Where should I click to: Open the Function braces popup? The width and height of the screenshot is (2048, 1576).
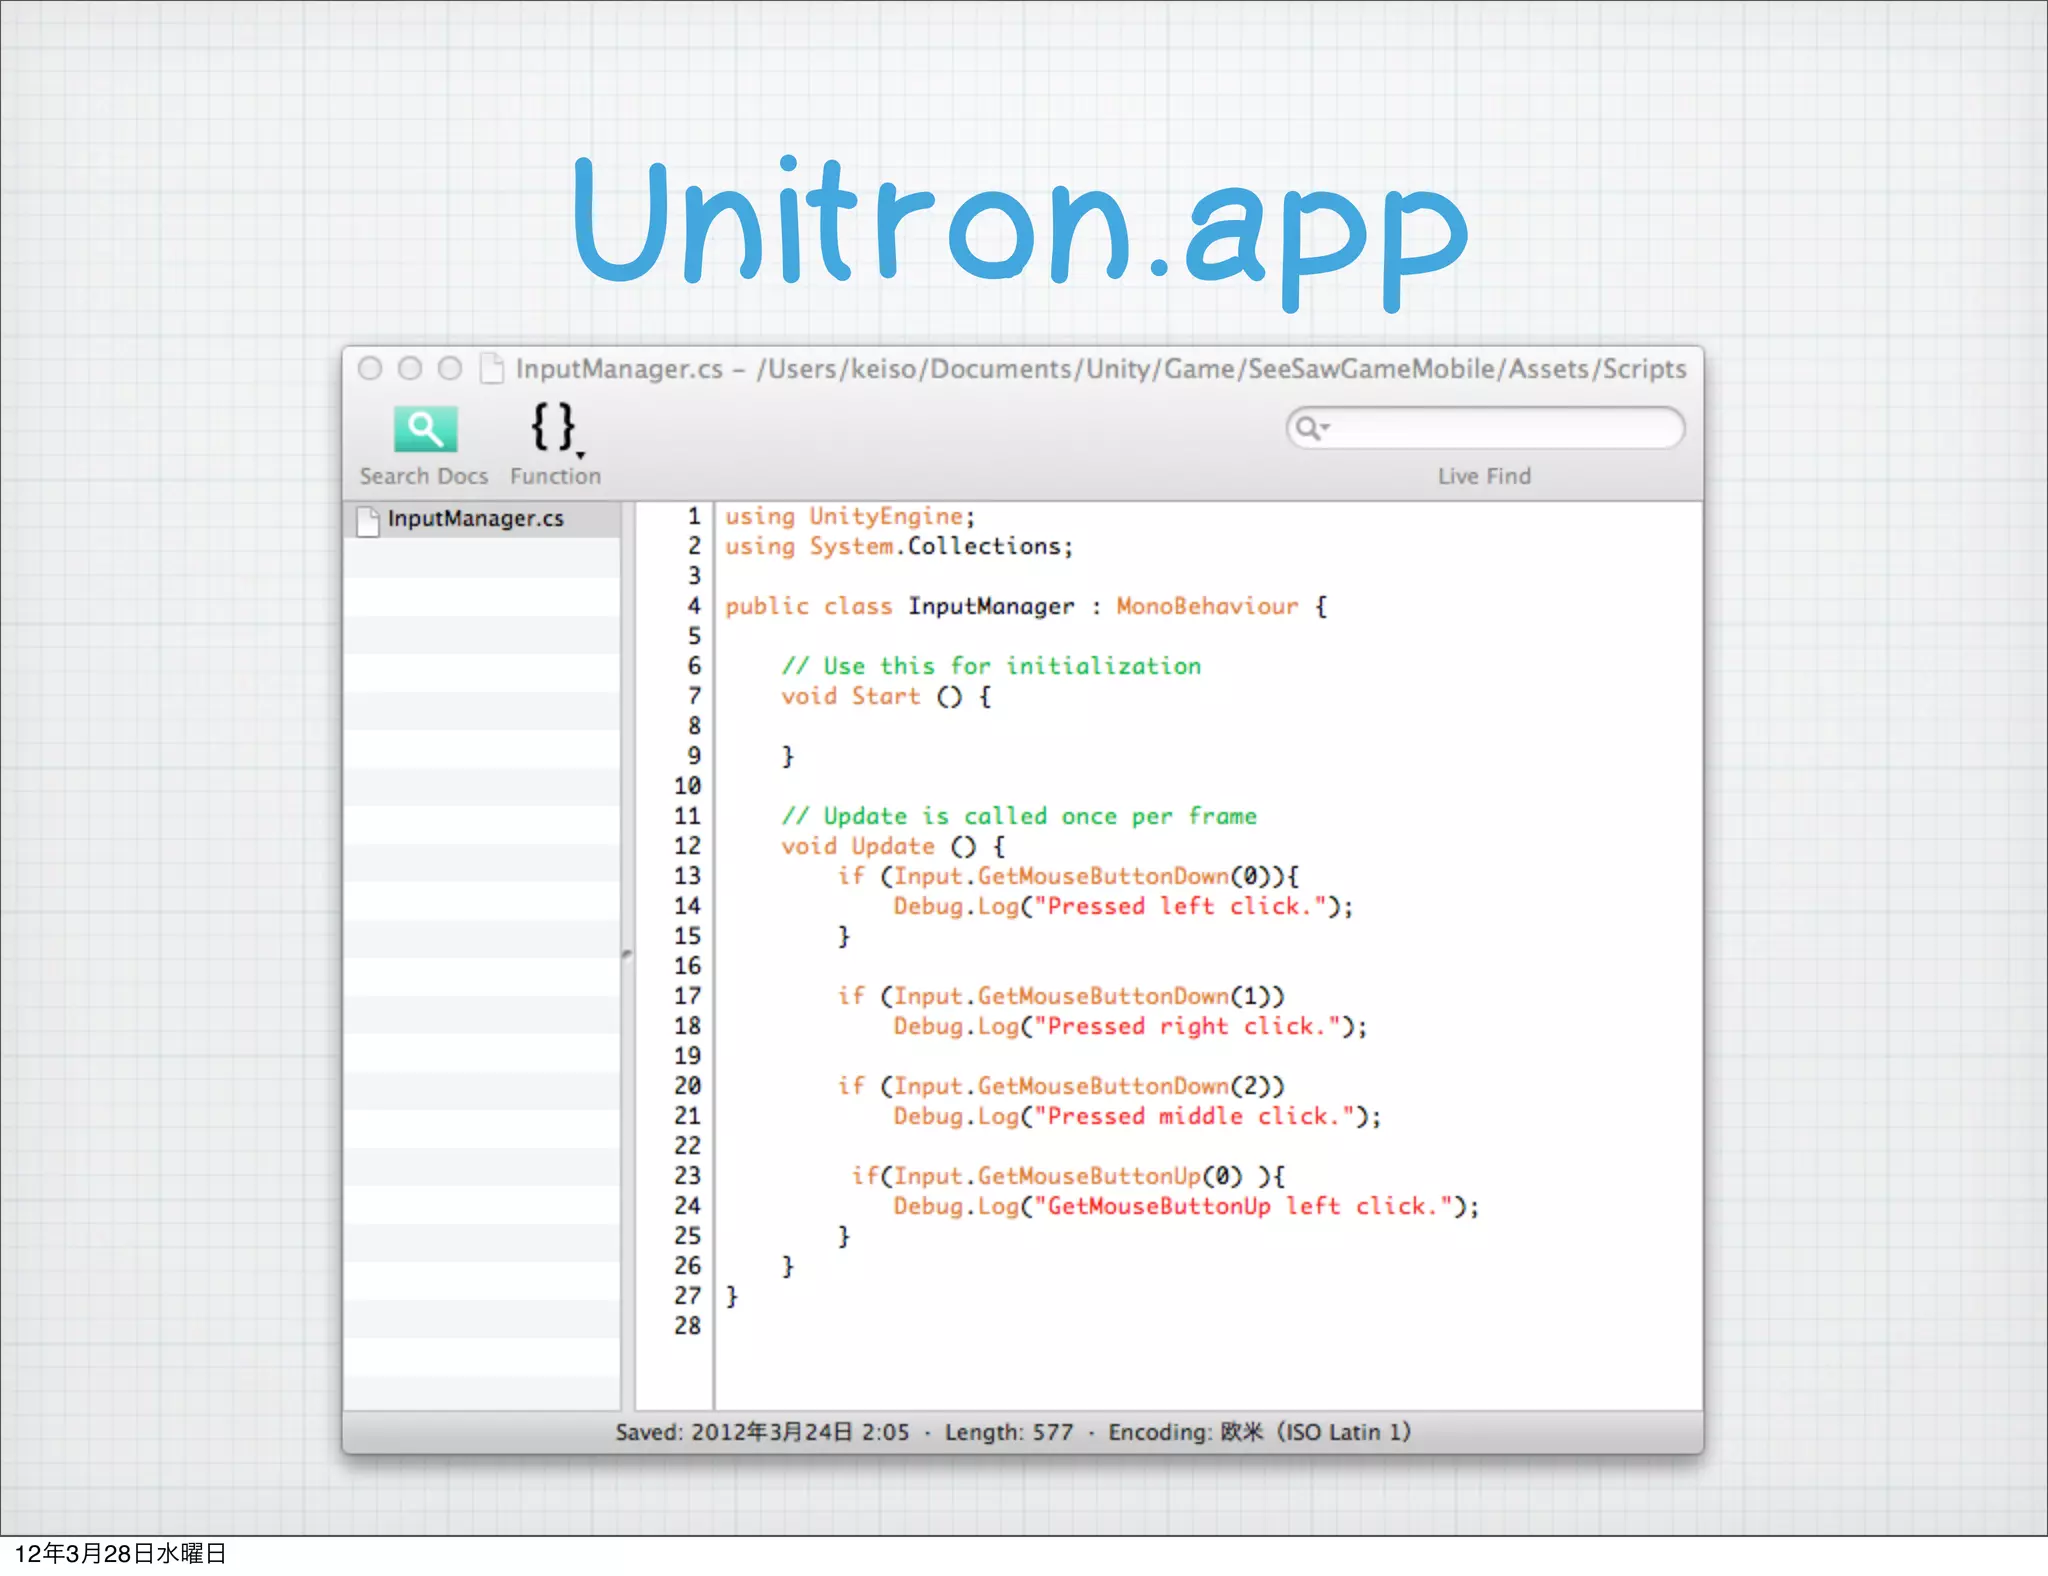pyautogui.click(x=555, y=430)
